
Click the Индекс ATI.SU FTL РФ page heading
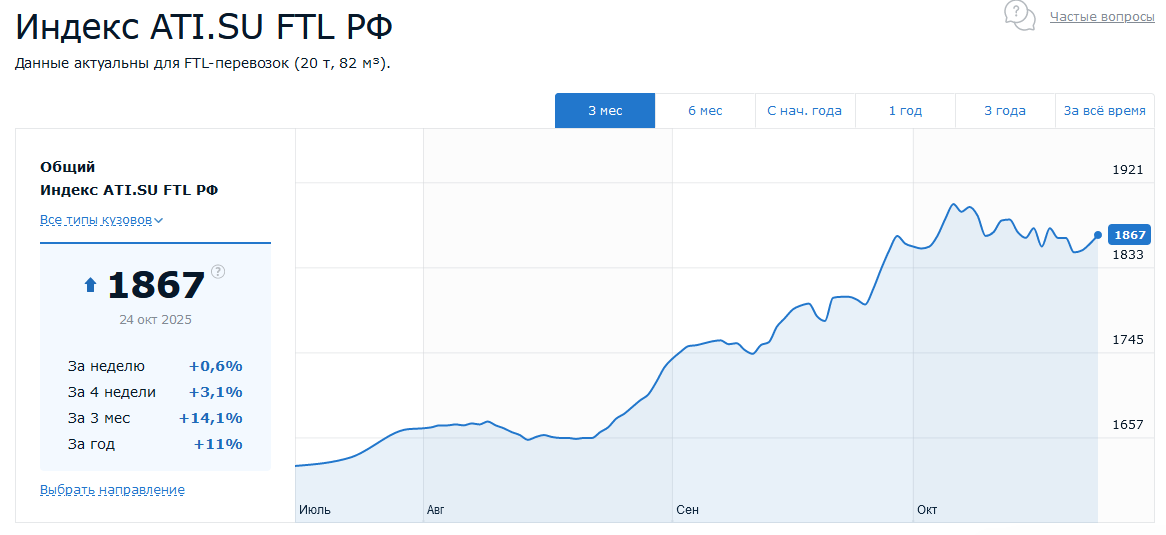(204, 27)
